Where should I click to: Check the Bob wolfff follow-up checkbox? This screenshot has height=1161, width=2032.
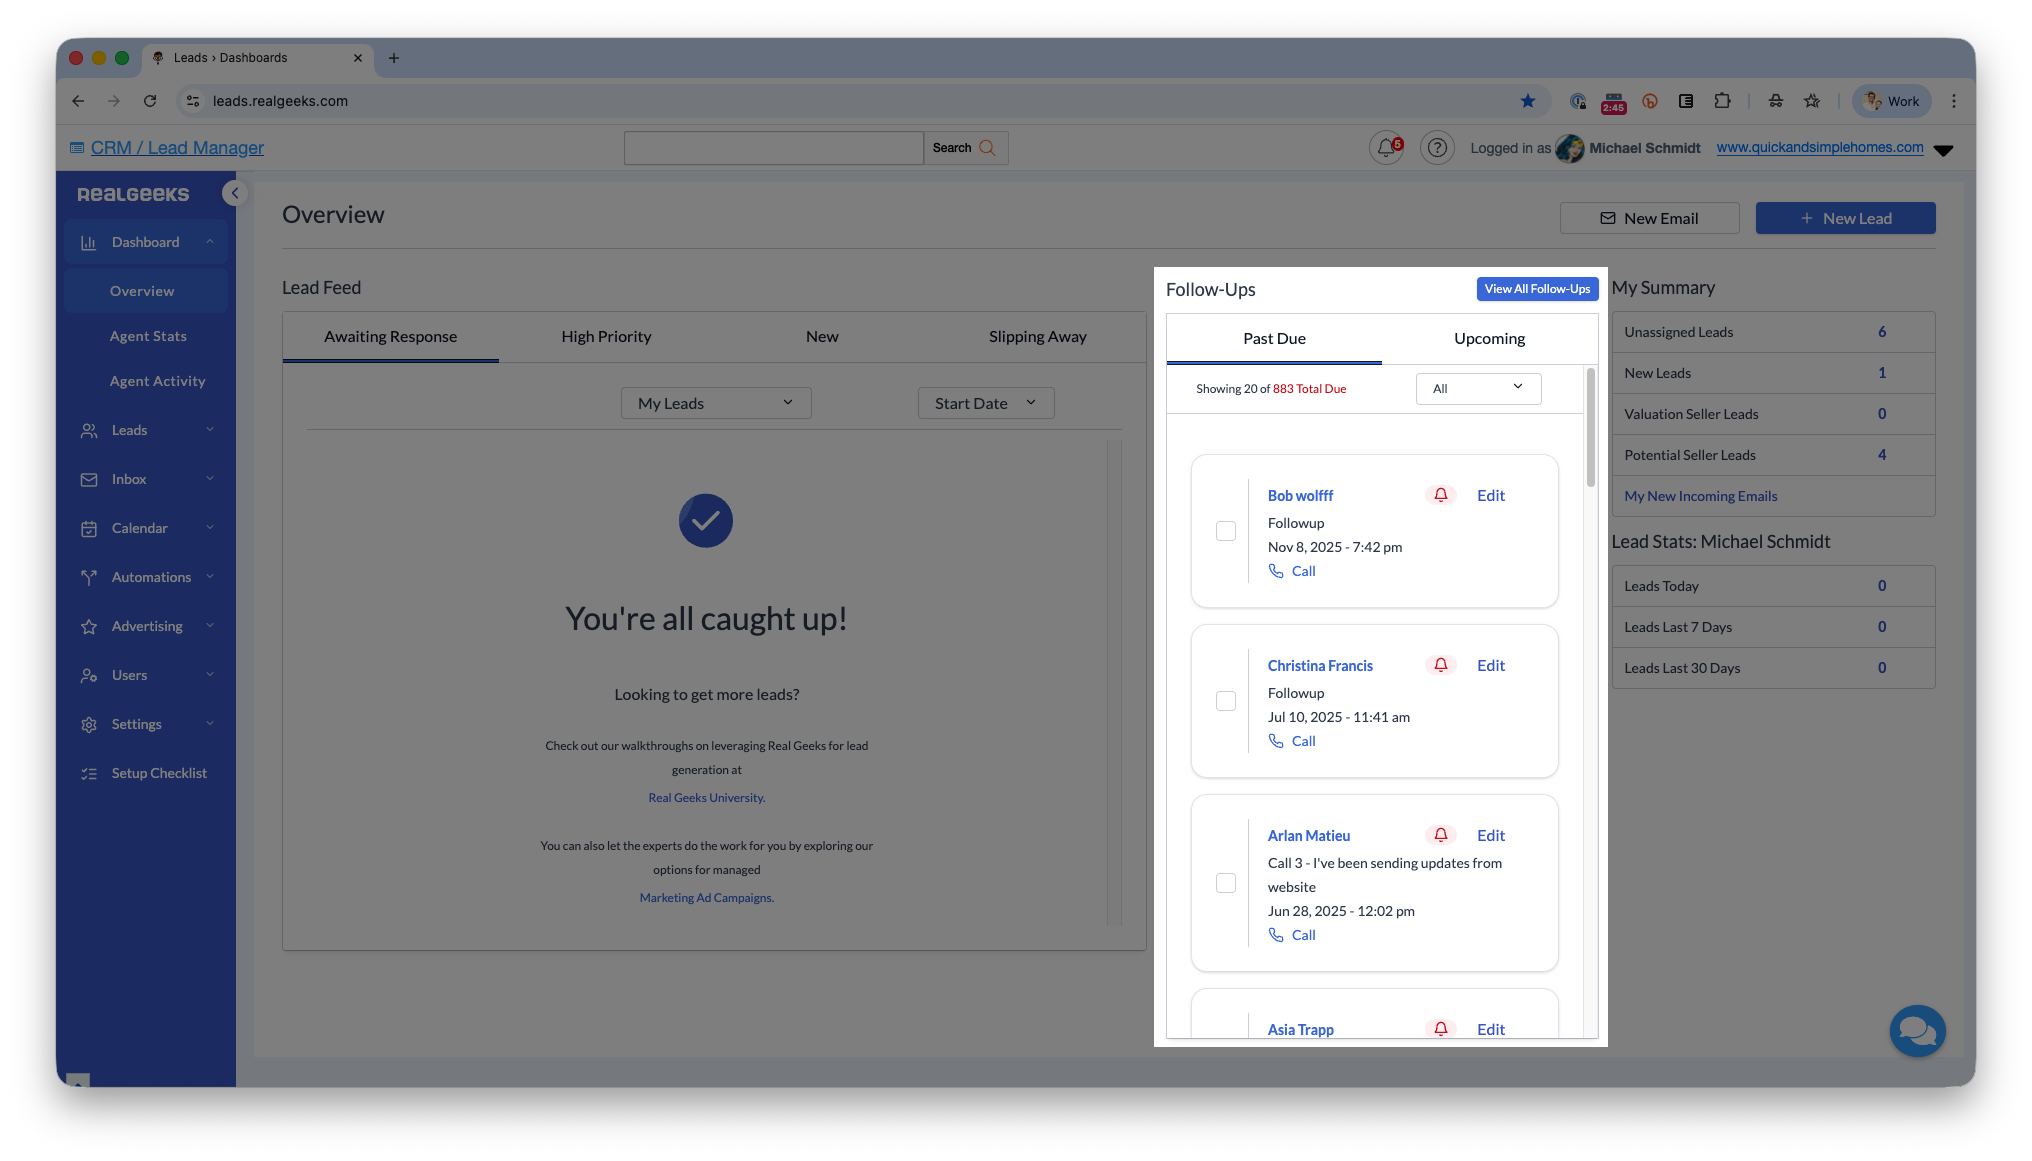pos(1226,531)
